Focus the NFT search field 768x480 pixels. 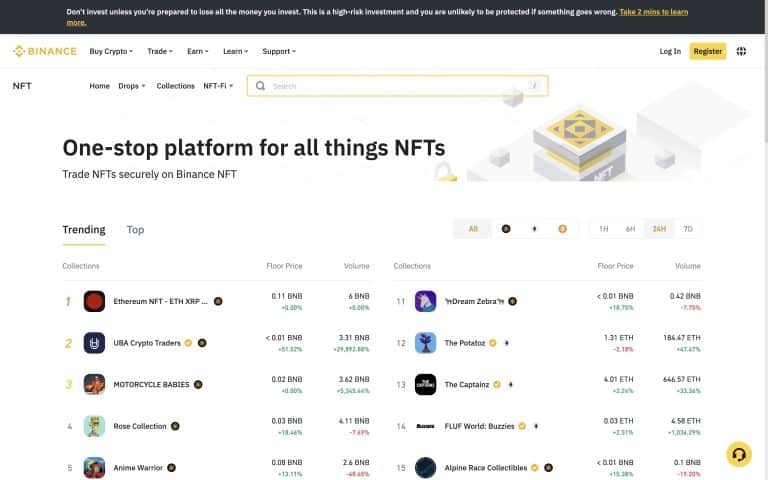pyautogui.click(x=397, y=86)
